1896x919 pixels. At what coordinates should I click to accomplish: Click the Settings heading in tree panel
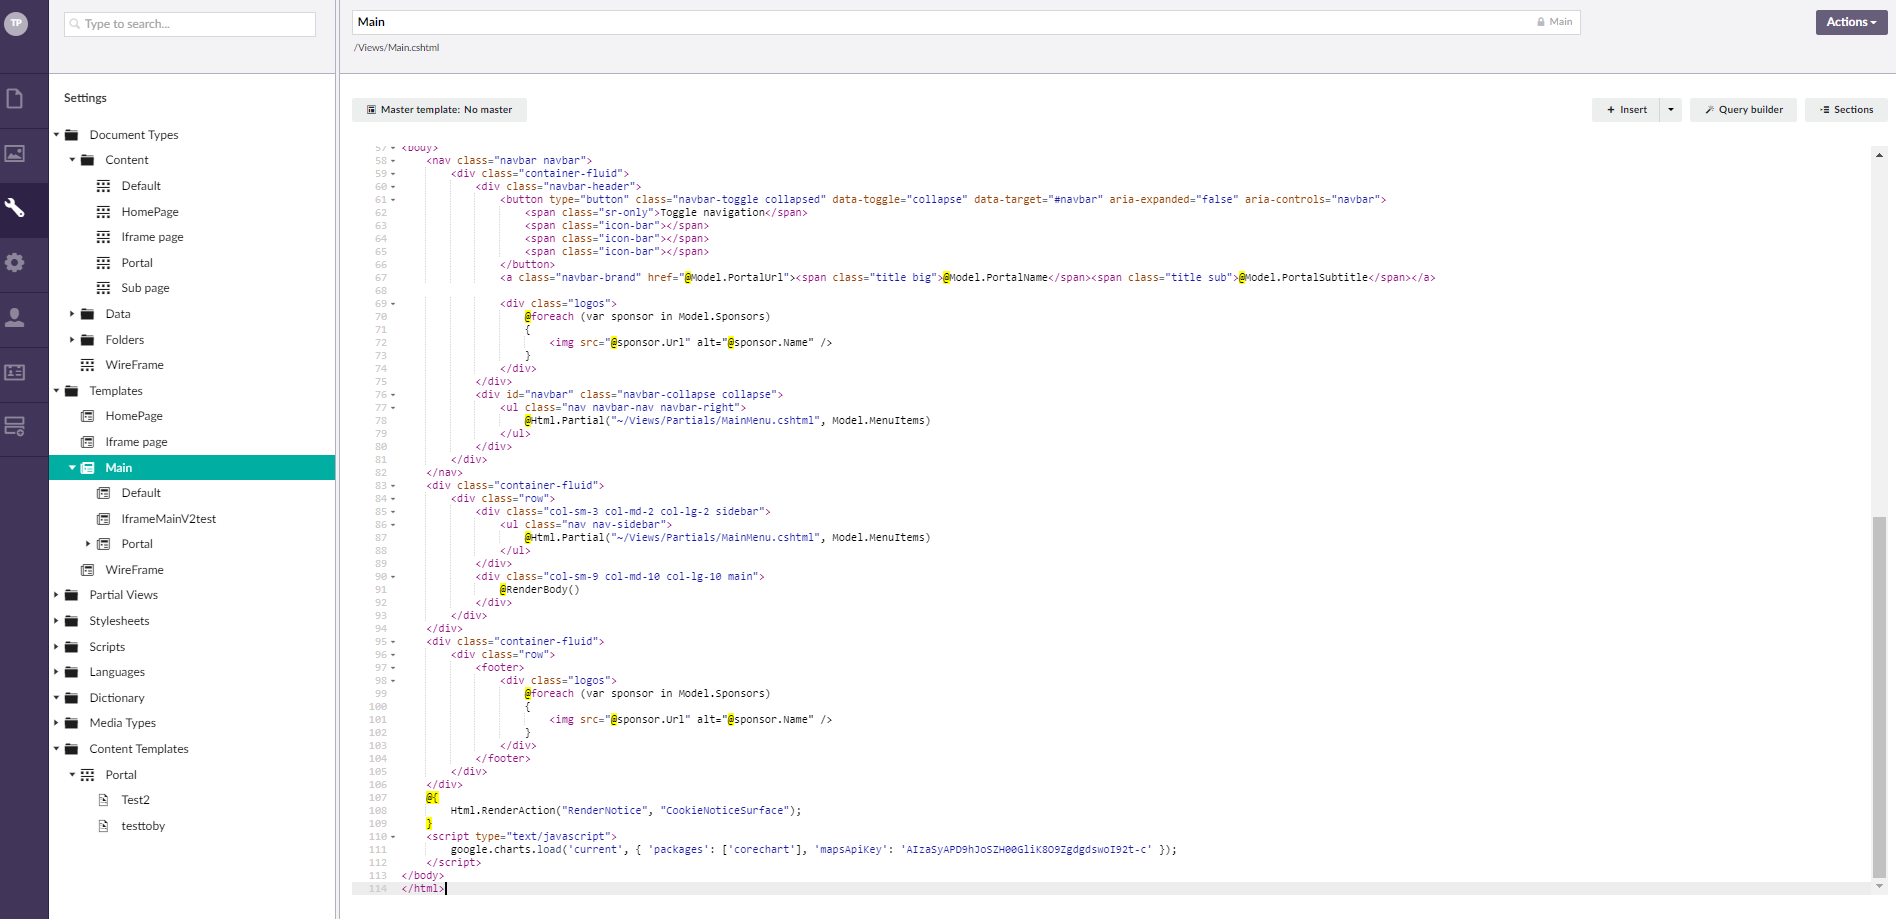(x=85, y=98)
